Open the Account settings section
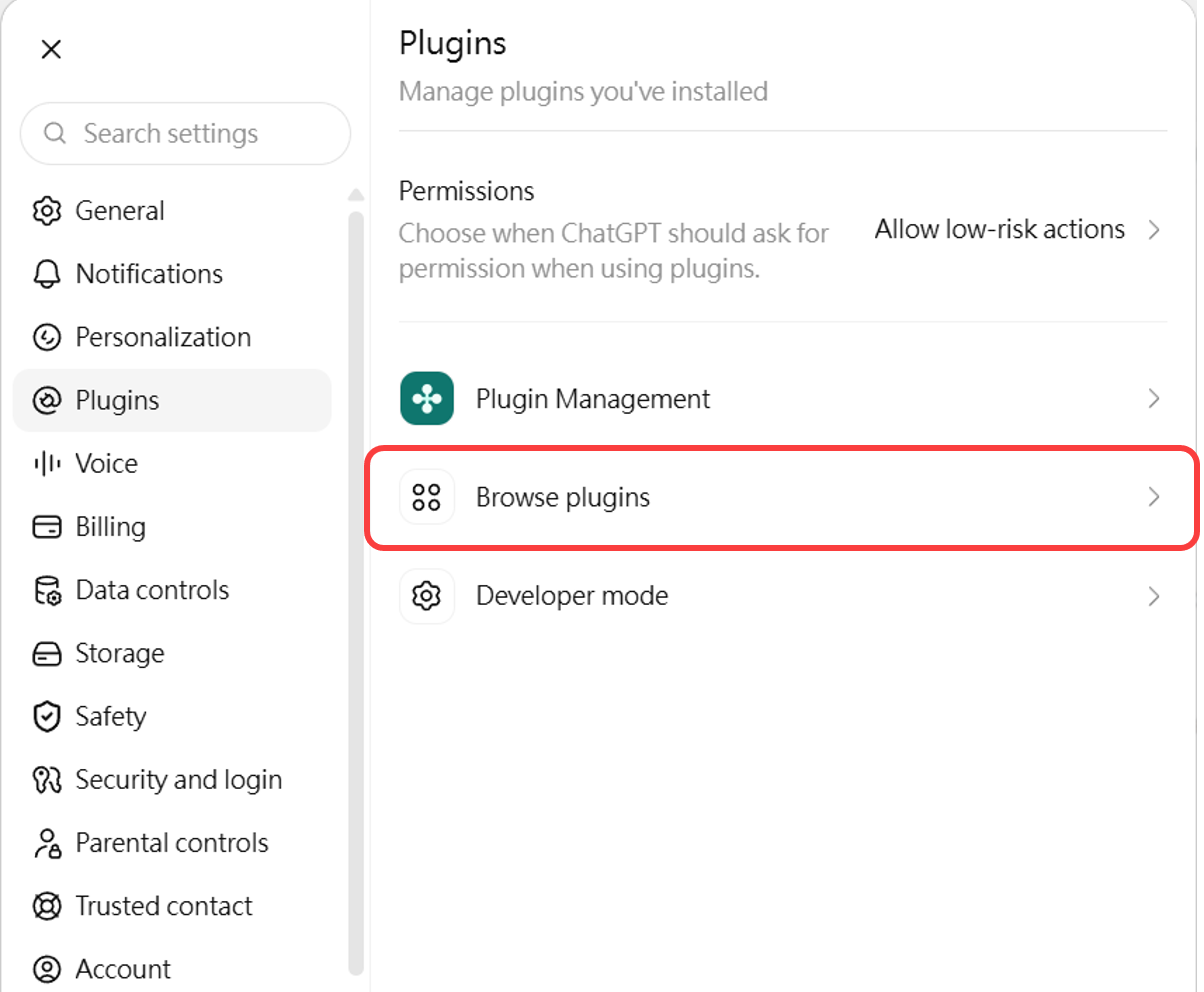The image size is (1204, 992). click(172, 969)
